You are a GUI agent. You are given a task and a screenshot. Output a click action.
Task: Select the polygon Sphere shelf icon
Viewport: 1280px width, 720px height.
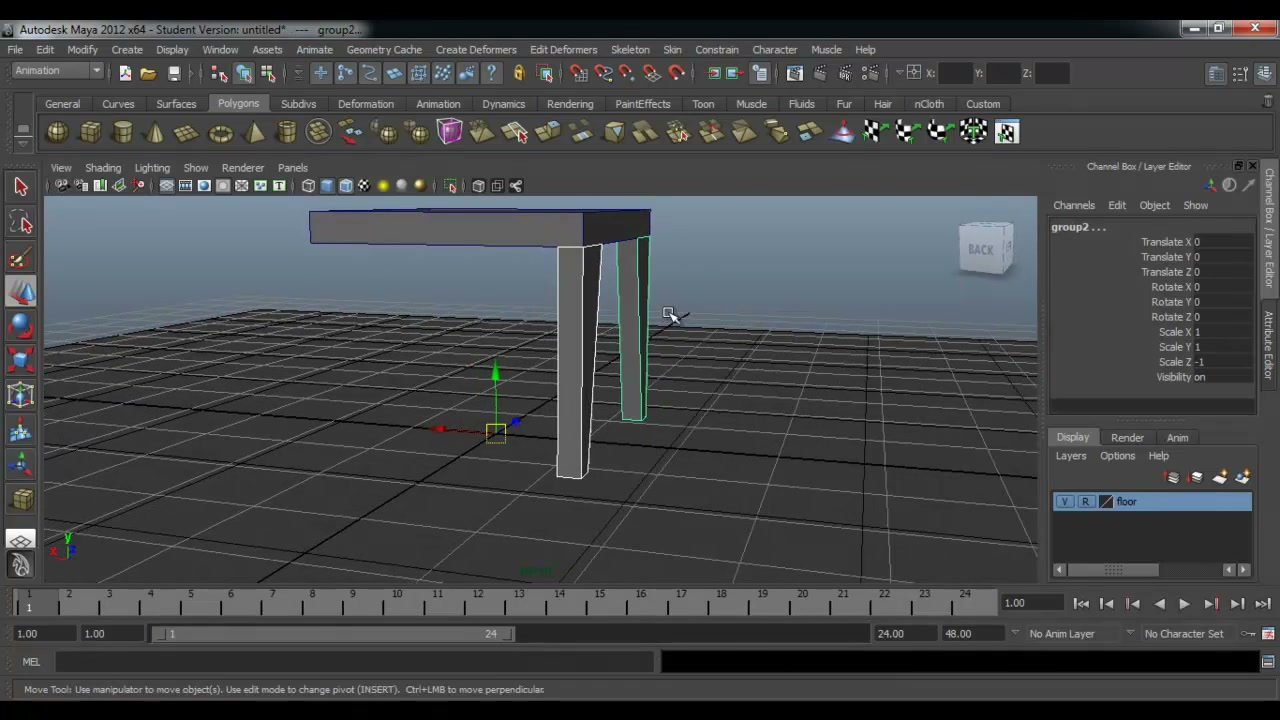click(x=58, y=132)
